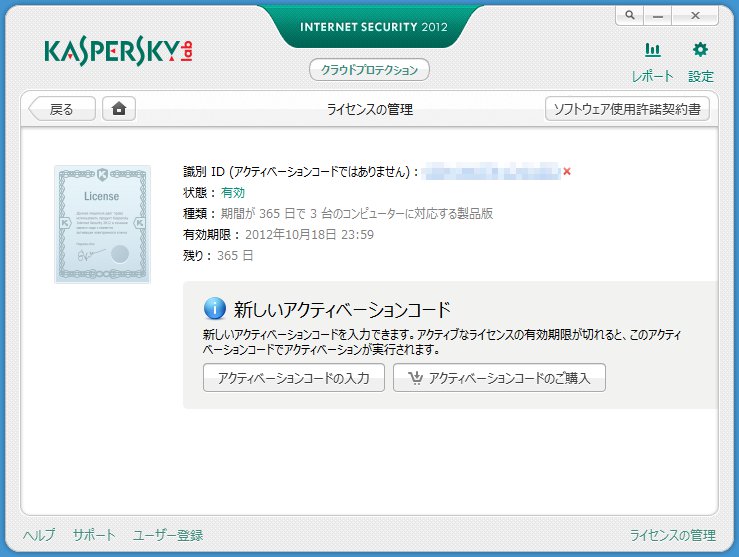Click the blue info icon

tap(214, 309)
